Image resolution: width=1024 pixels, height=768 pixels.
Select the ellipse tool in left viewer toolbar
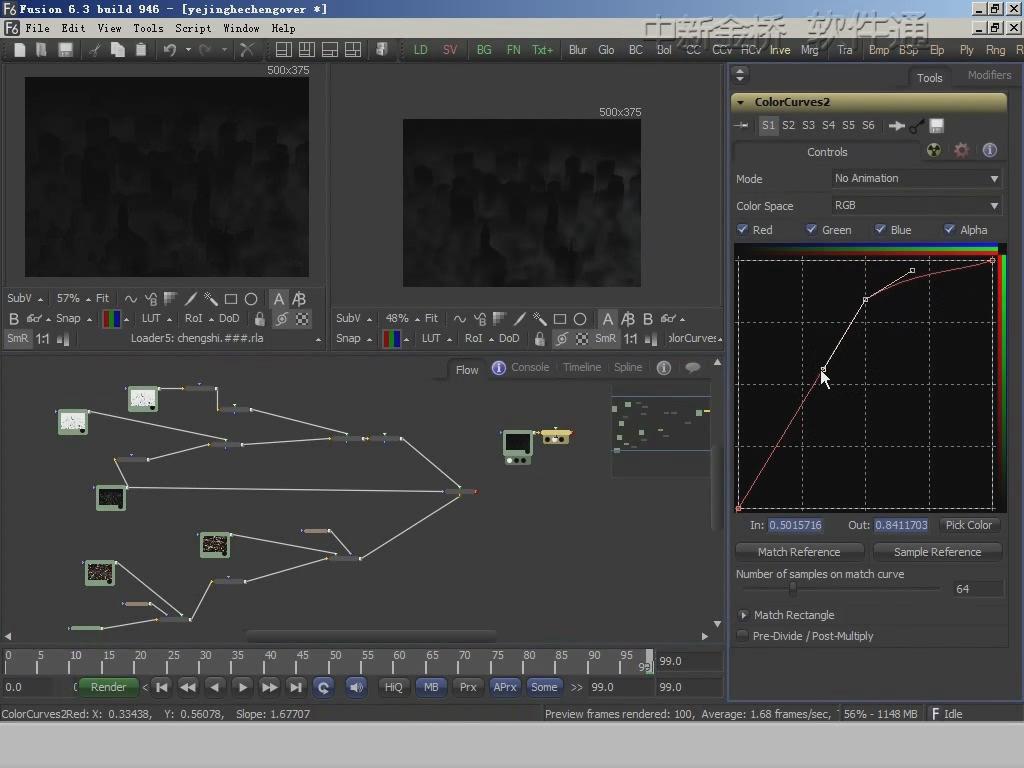tap(251, 299)
